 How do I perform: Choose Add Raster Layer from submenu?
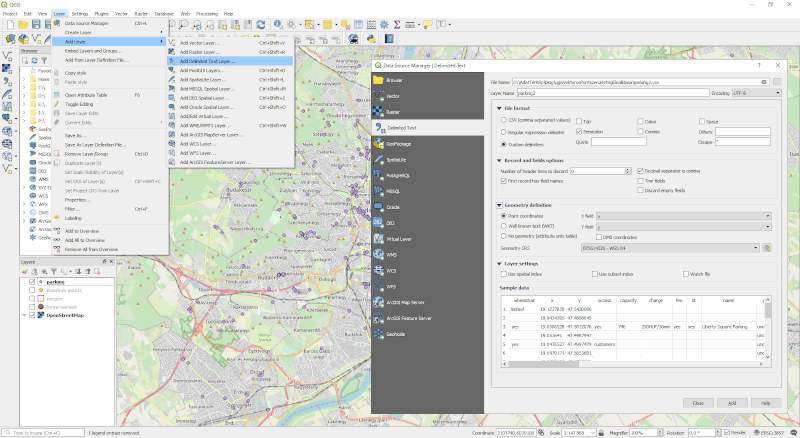231,52
